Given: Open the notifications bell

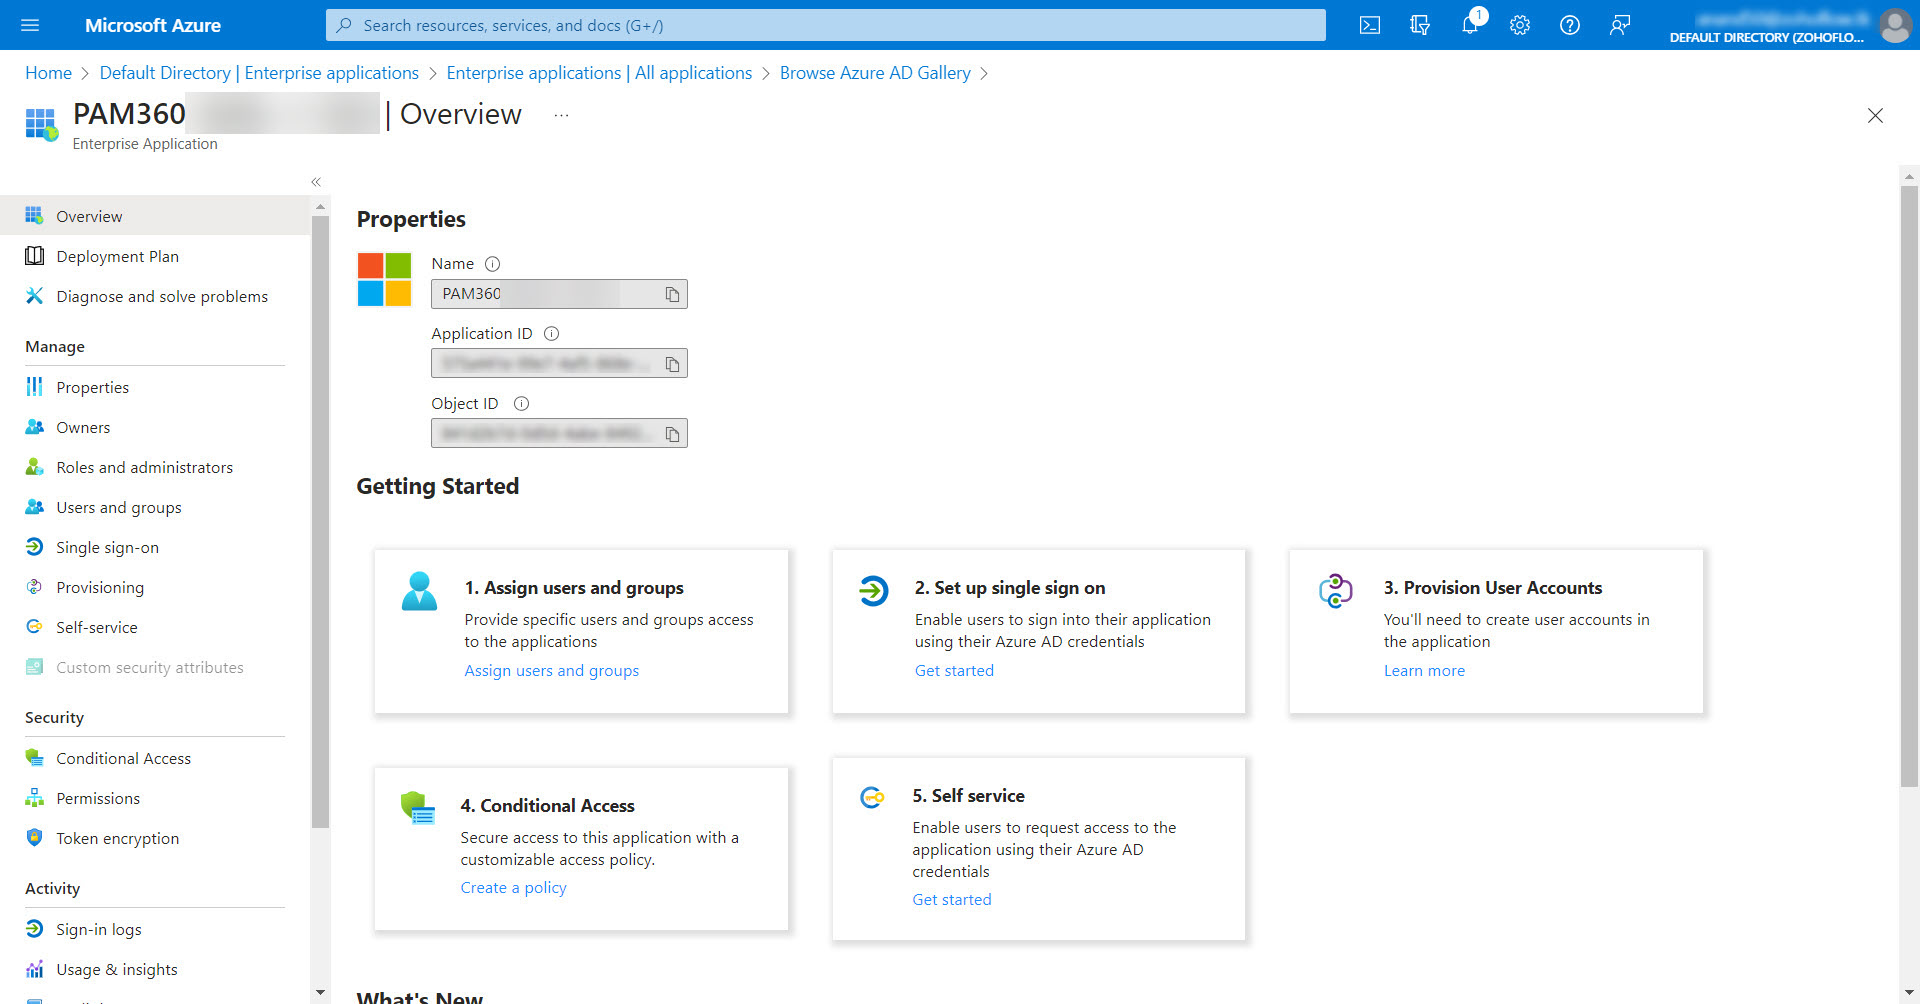Looking at the screenshot, I should pyautogui.click(x=1469, y=25).
